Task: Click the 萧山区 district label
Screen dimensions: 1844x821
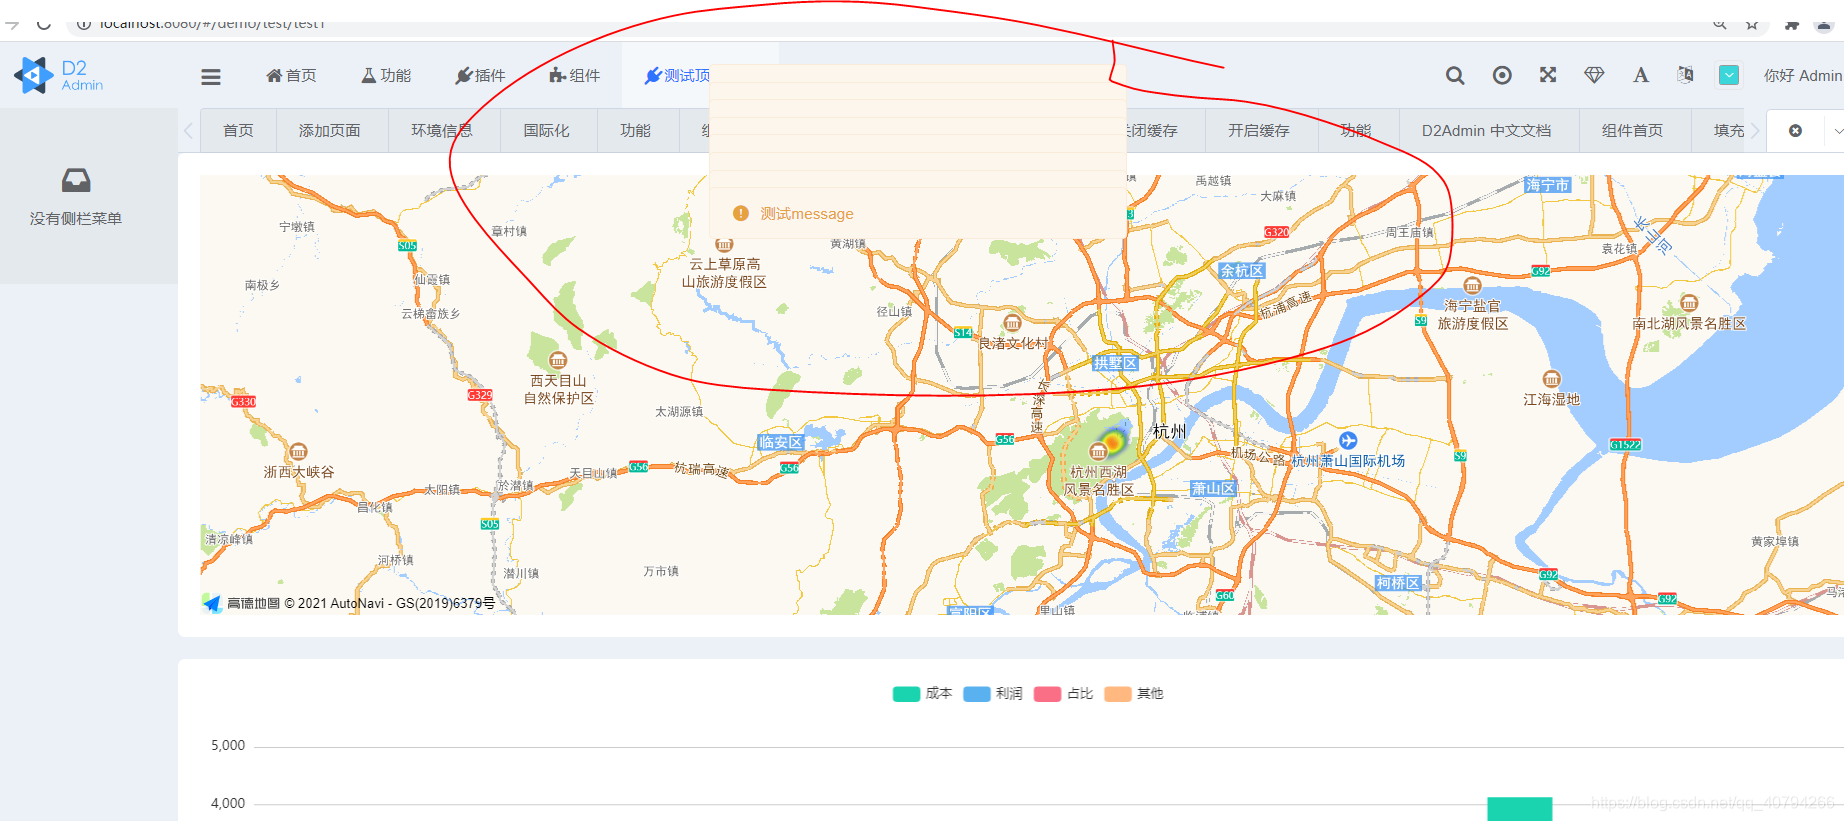Action: [1213, 488]
